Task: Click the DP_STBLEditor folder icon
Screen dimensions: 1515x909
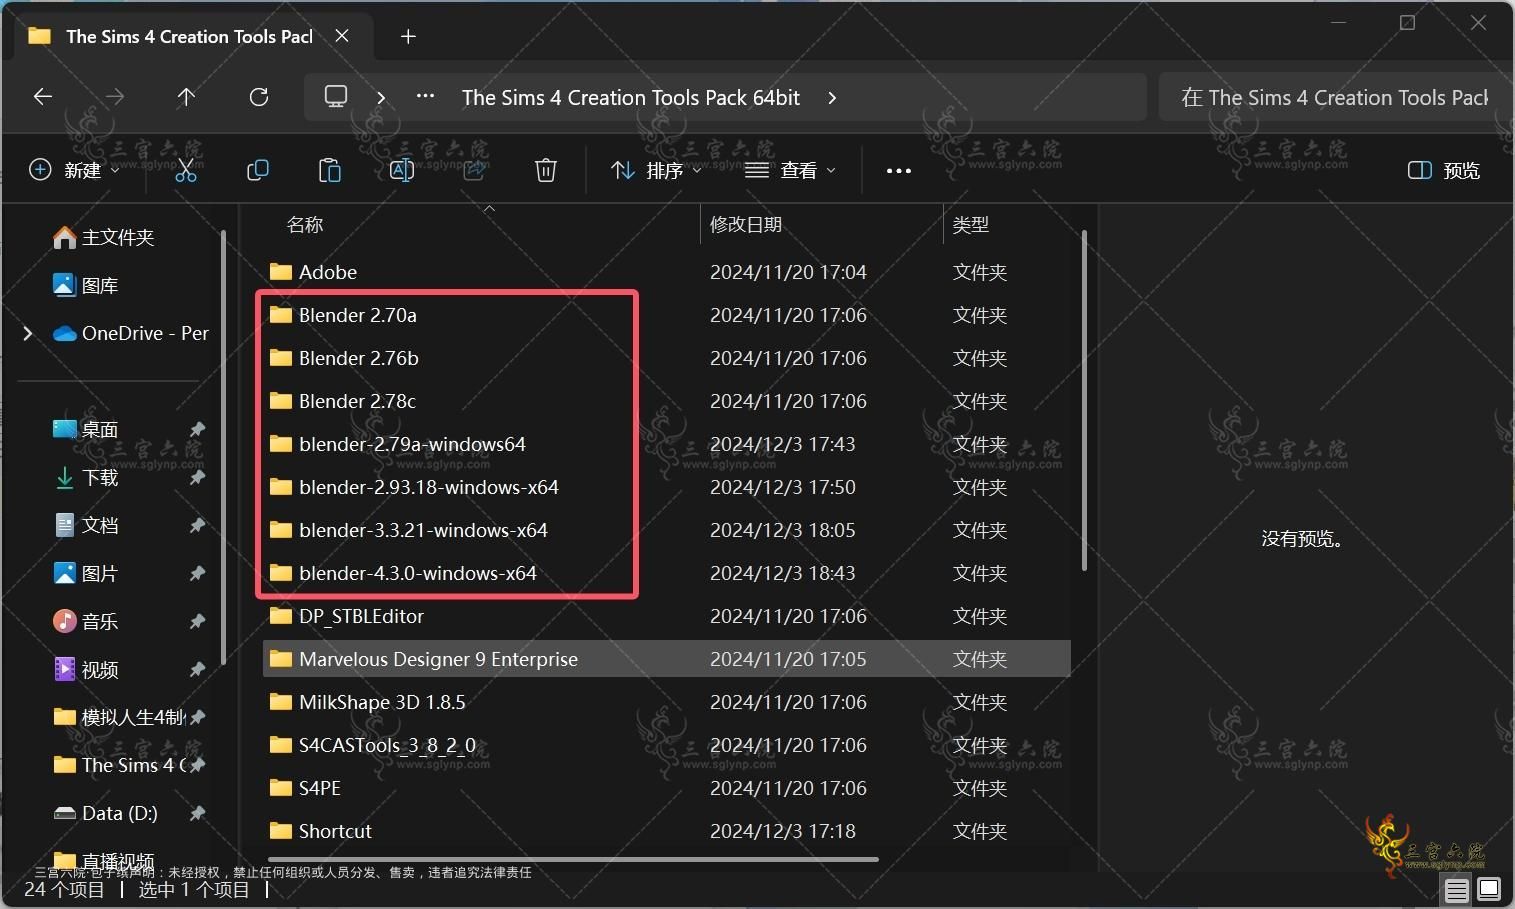Action: click(x=281, y=616)
